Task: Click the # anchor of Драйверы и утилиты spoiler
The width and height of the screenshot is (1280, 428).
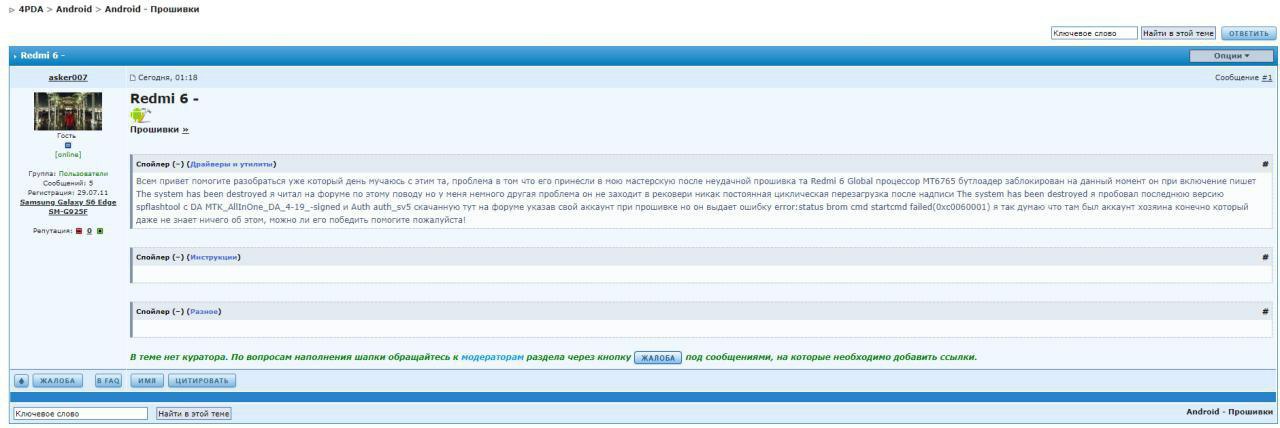Action: click(x=1266, y=163)
